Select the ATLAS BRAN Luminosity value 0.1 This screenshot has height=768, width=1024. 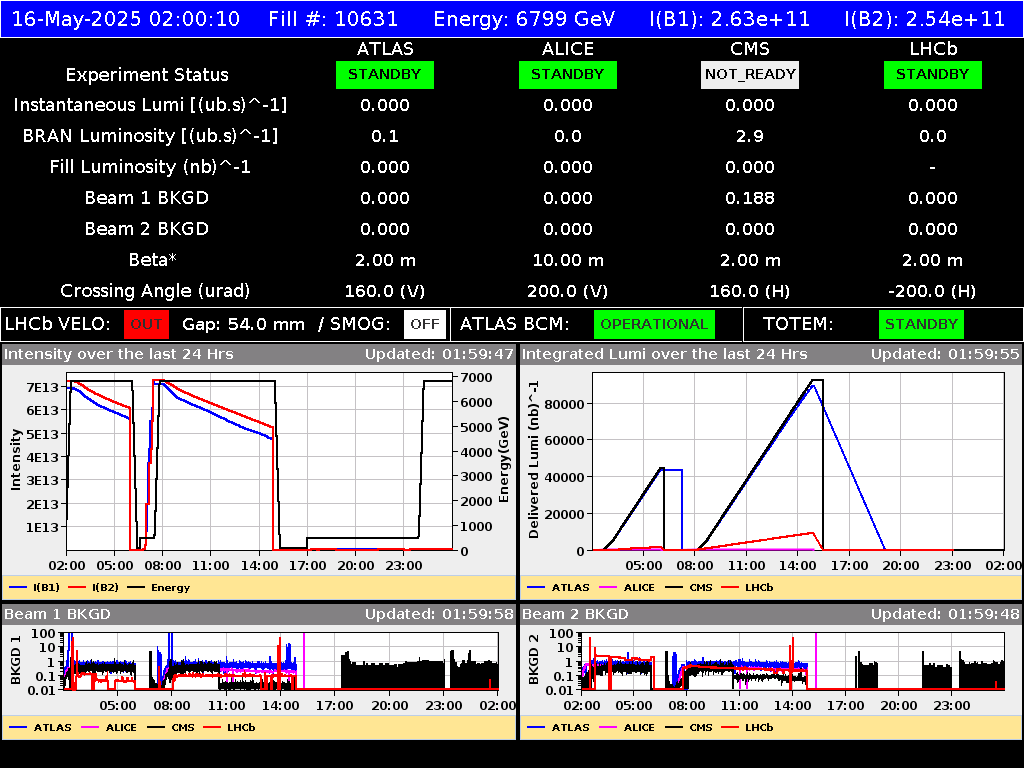point(385,136)
